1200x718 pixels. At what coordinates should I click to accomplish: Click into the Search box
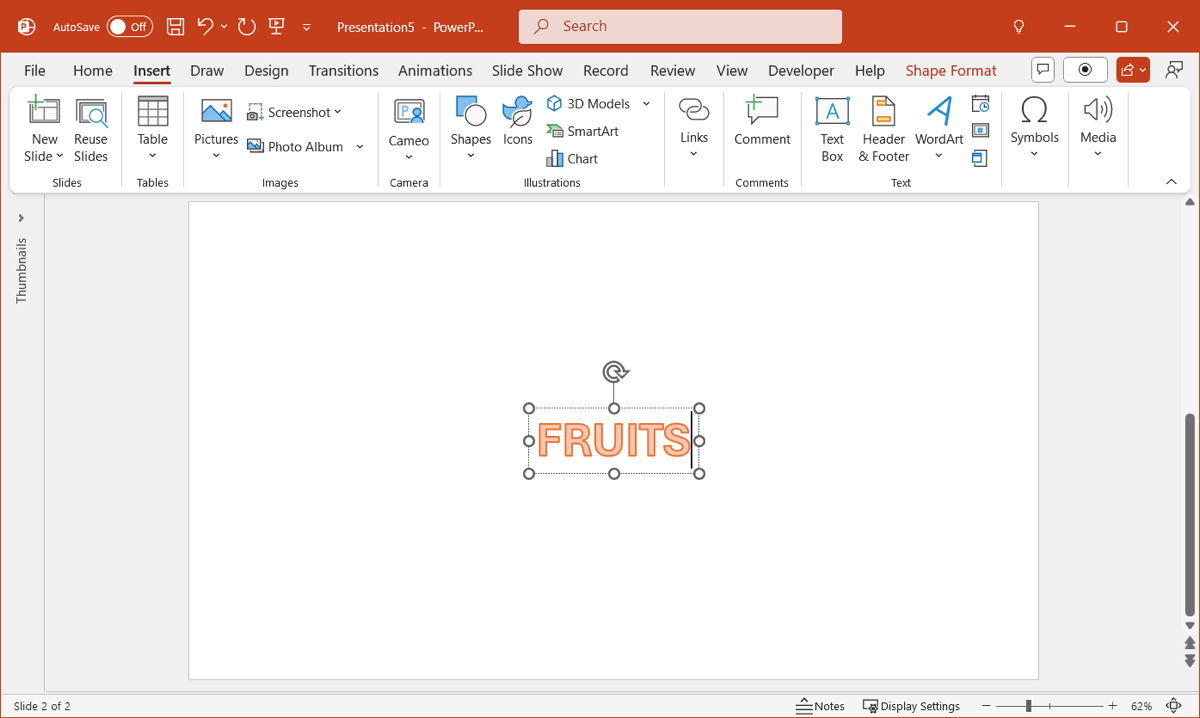[x=680, y=27]
